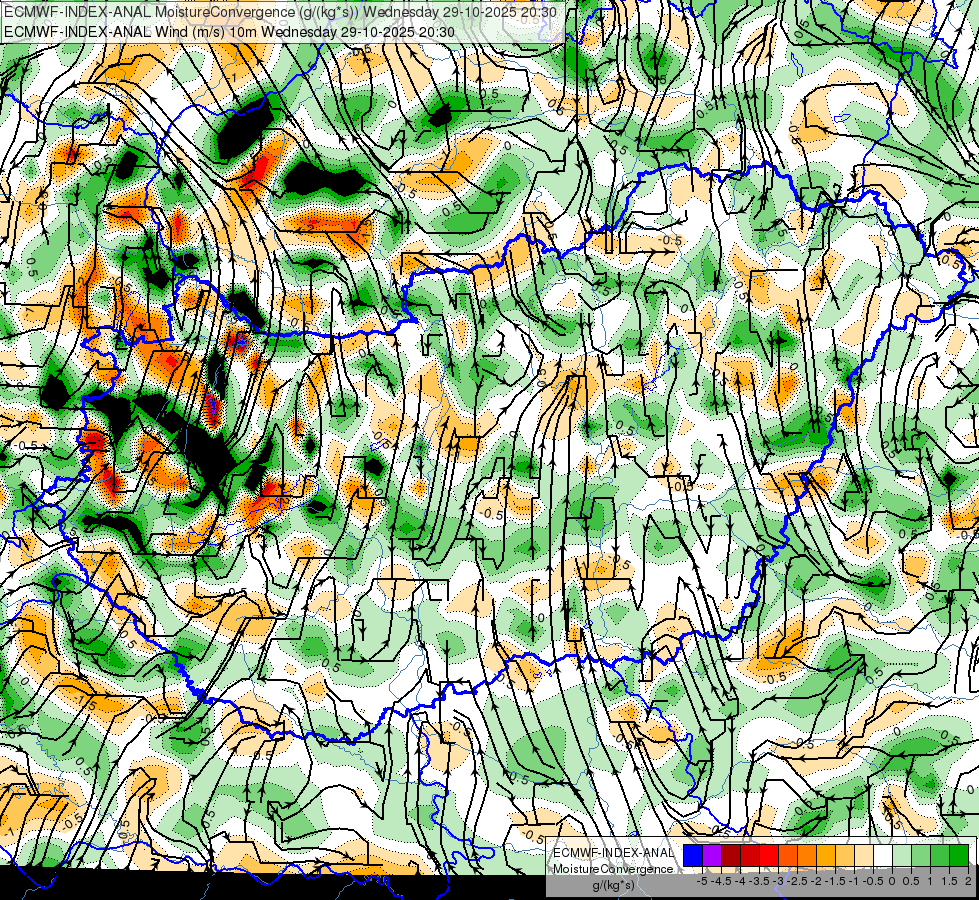Click the '-3.5' tick label on colorbar
This screenshot has height=900, width=979.
coord(759,881)
